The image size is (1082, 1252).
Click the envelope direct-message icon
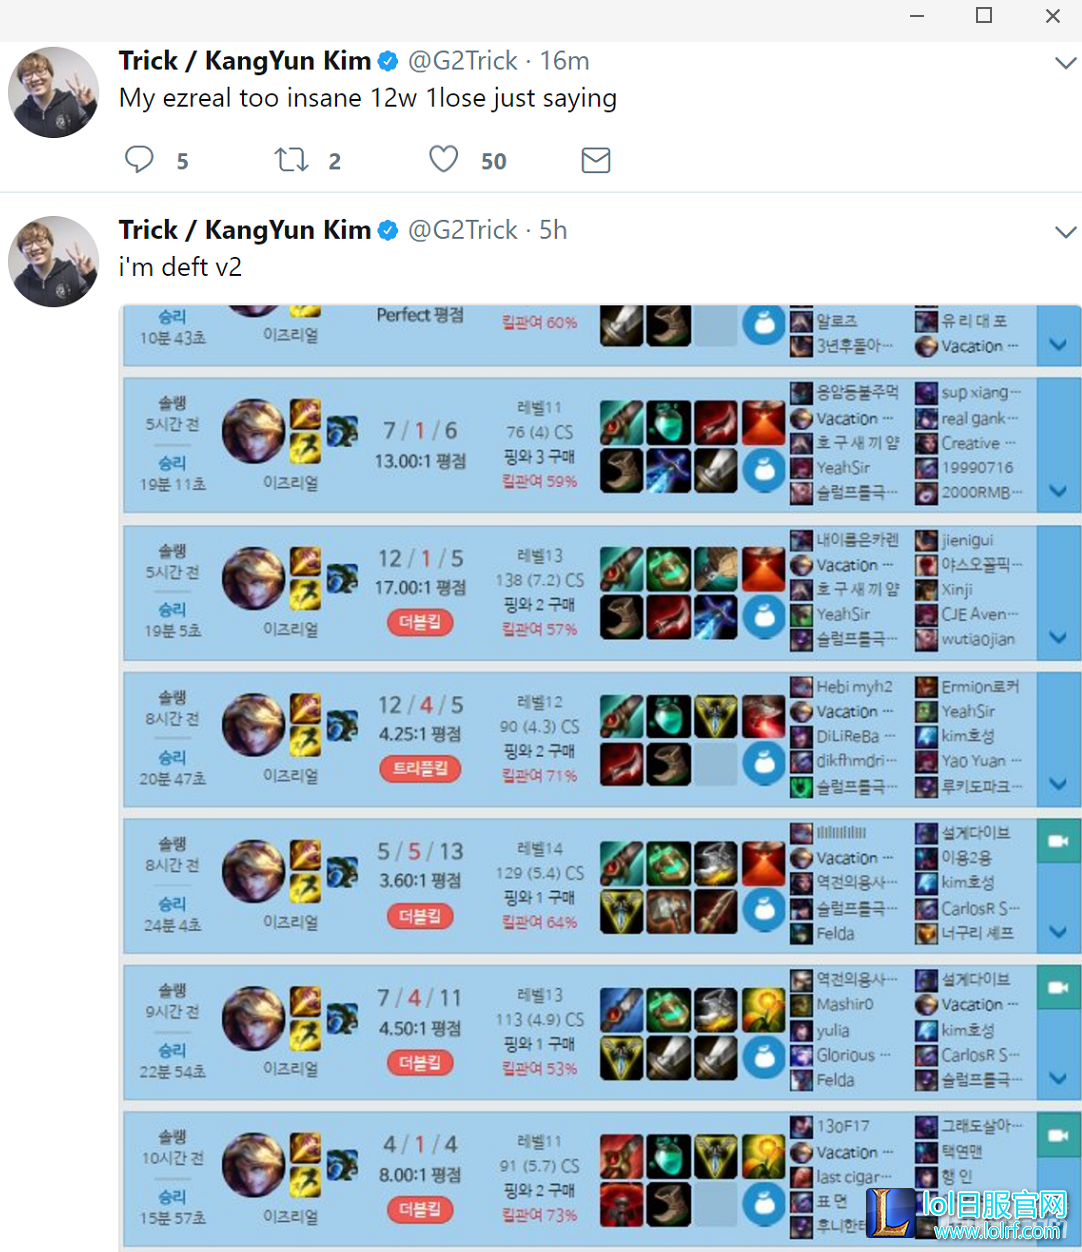click(596, 160)
